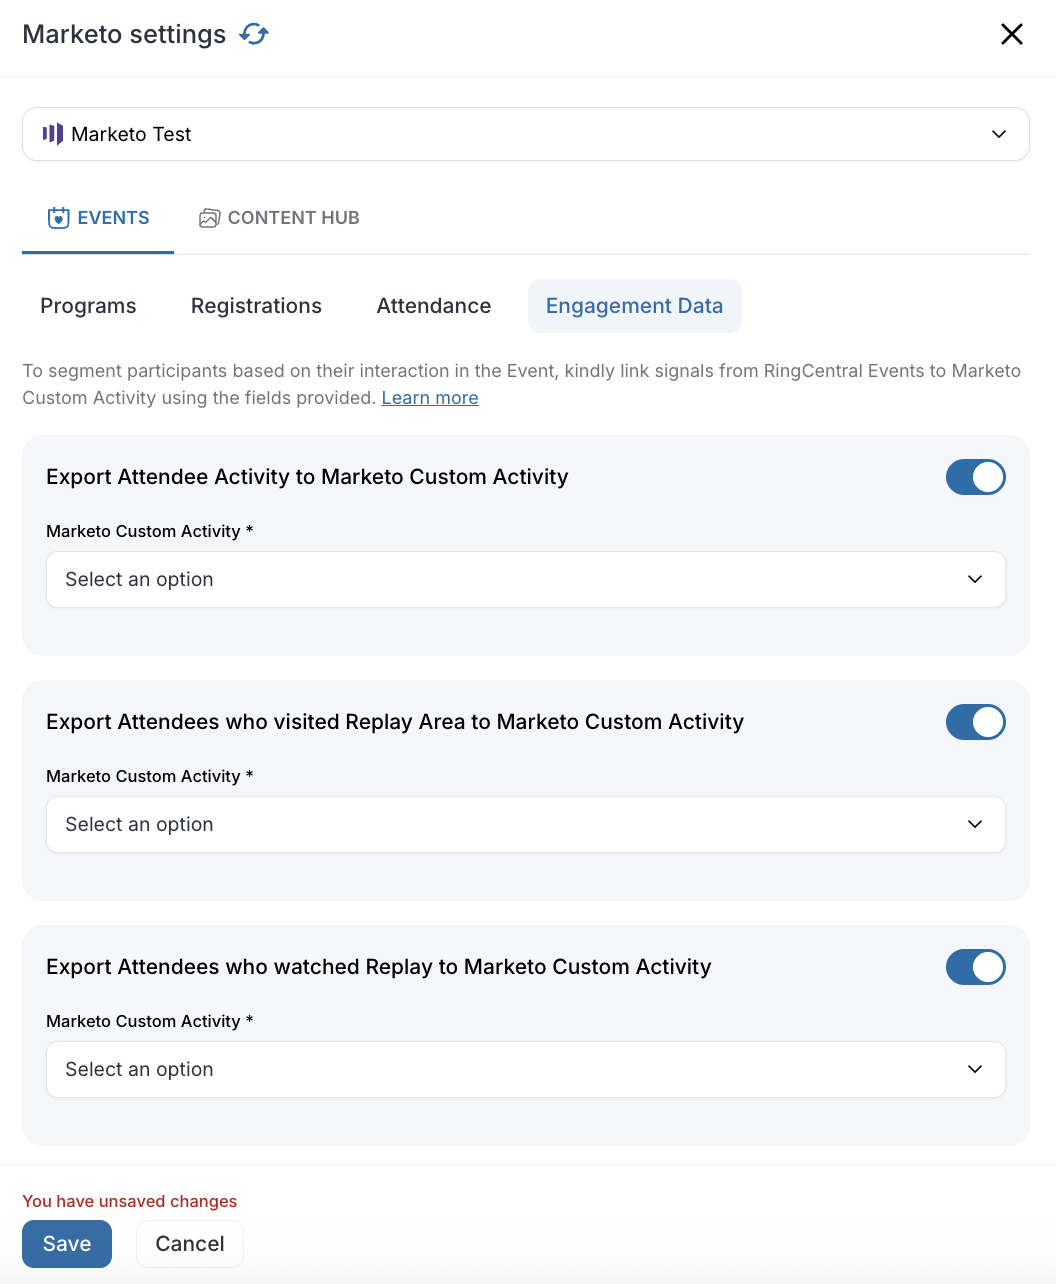This screenshot has height=1284, width=1056.
Task: Open Custom Activity dropdown for Replay Area visitors
Action: (526, 825)
